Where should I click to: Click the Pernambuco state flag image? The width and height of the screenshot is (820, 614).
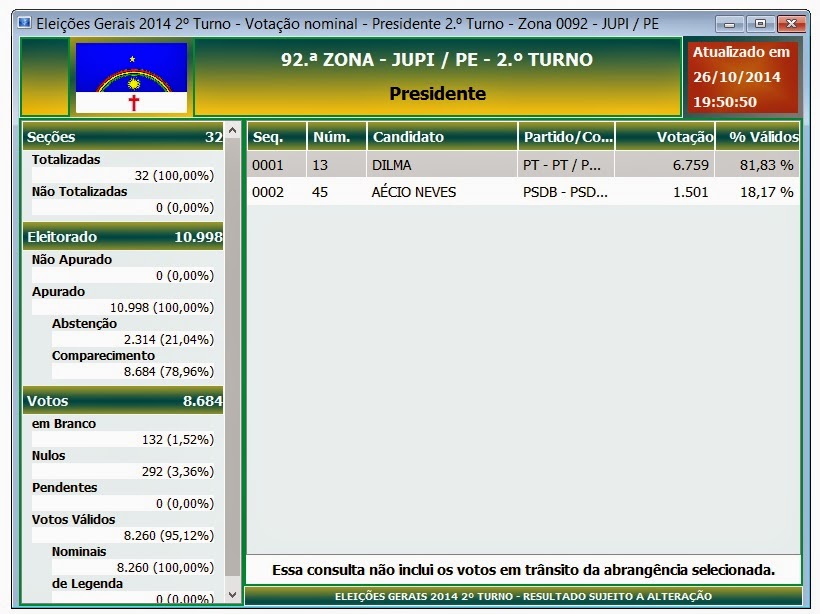(x=131, y=78)
